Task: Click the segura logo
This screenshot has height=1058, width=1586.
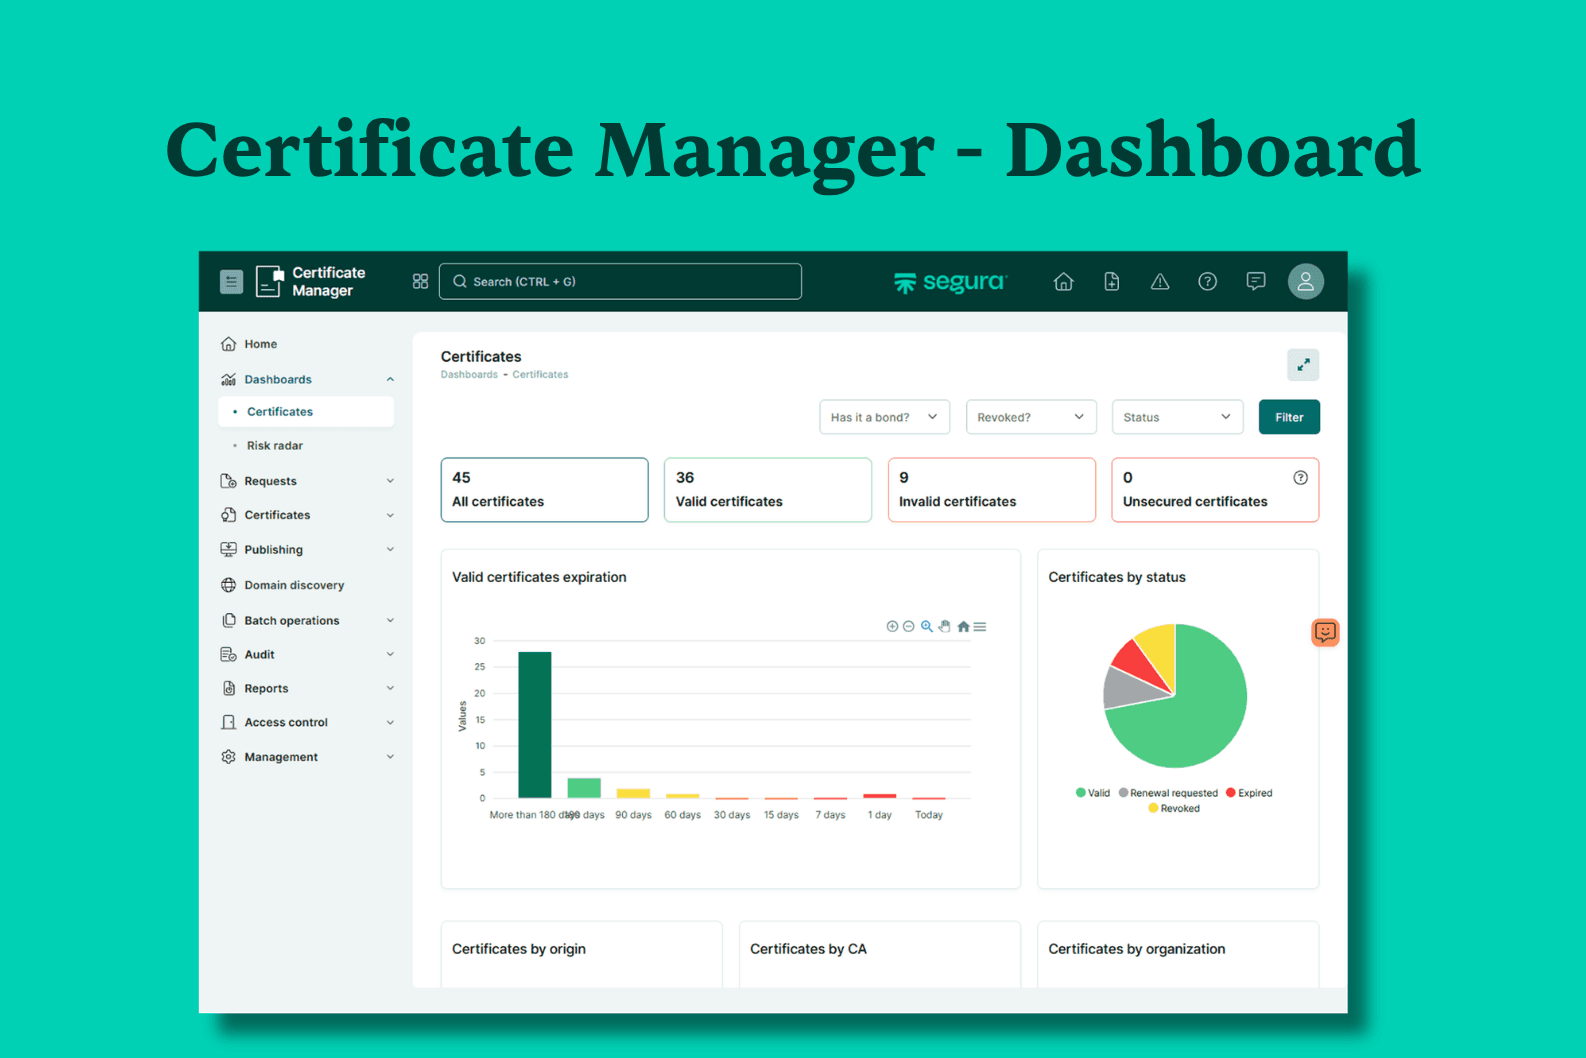Action: point(950,282)
